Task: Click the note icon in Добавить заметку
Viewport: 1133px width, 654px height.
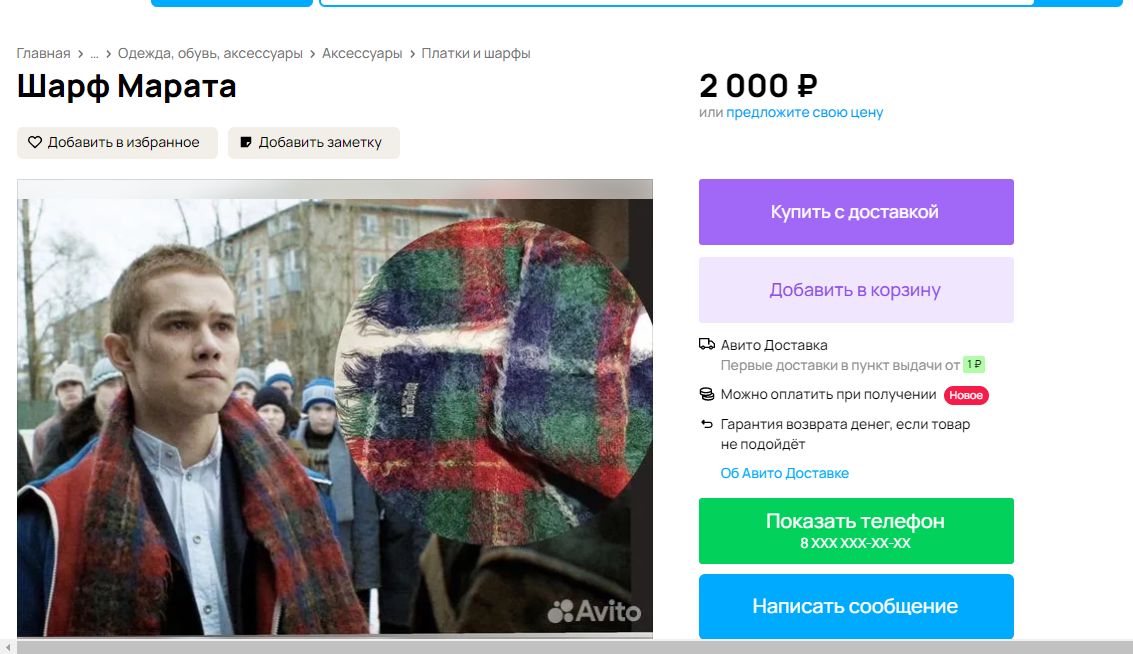Action: tap(246, 142)
